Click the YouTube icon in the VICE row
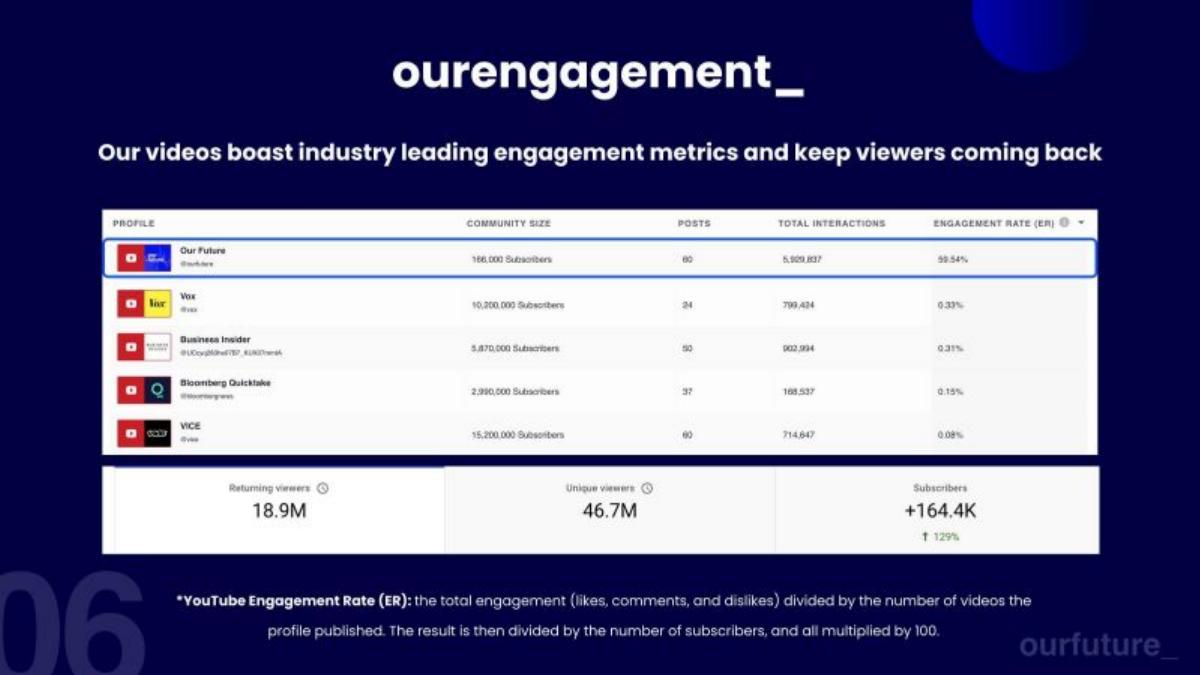The image size is (1200, 675). click(x=131, y=433)
